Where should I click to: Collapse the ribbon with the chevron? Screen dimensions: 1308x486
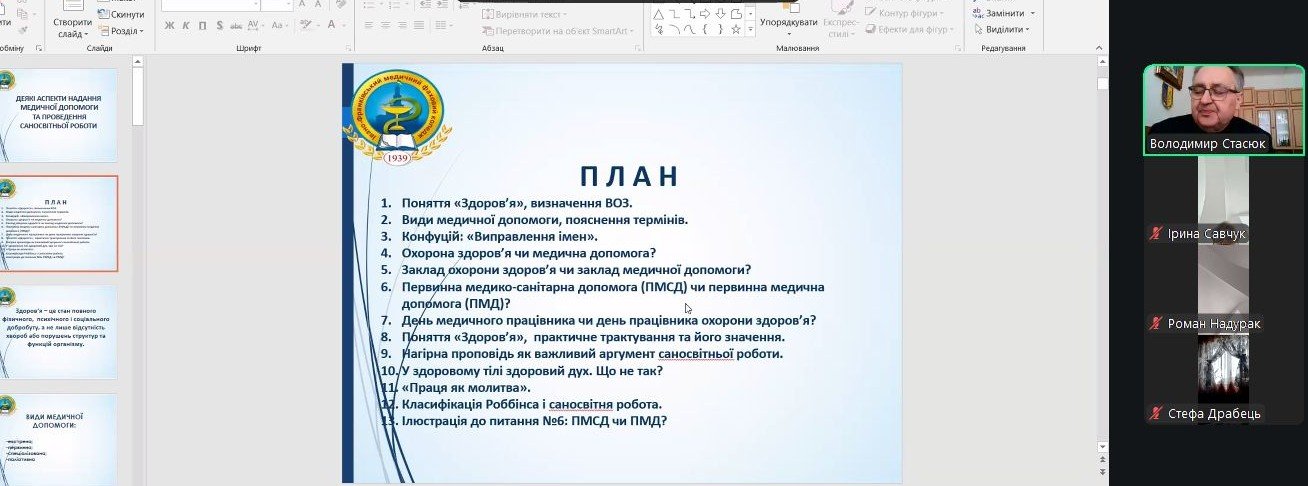click(1100, 48)
